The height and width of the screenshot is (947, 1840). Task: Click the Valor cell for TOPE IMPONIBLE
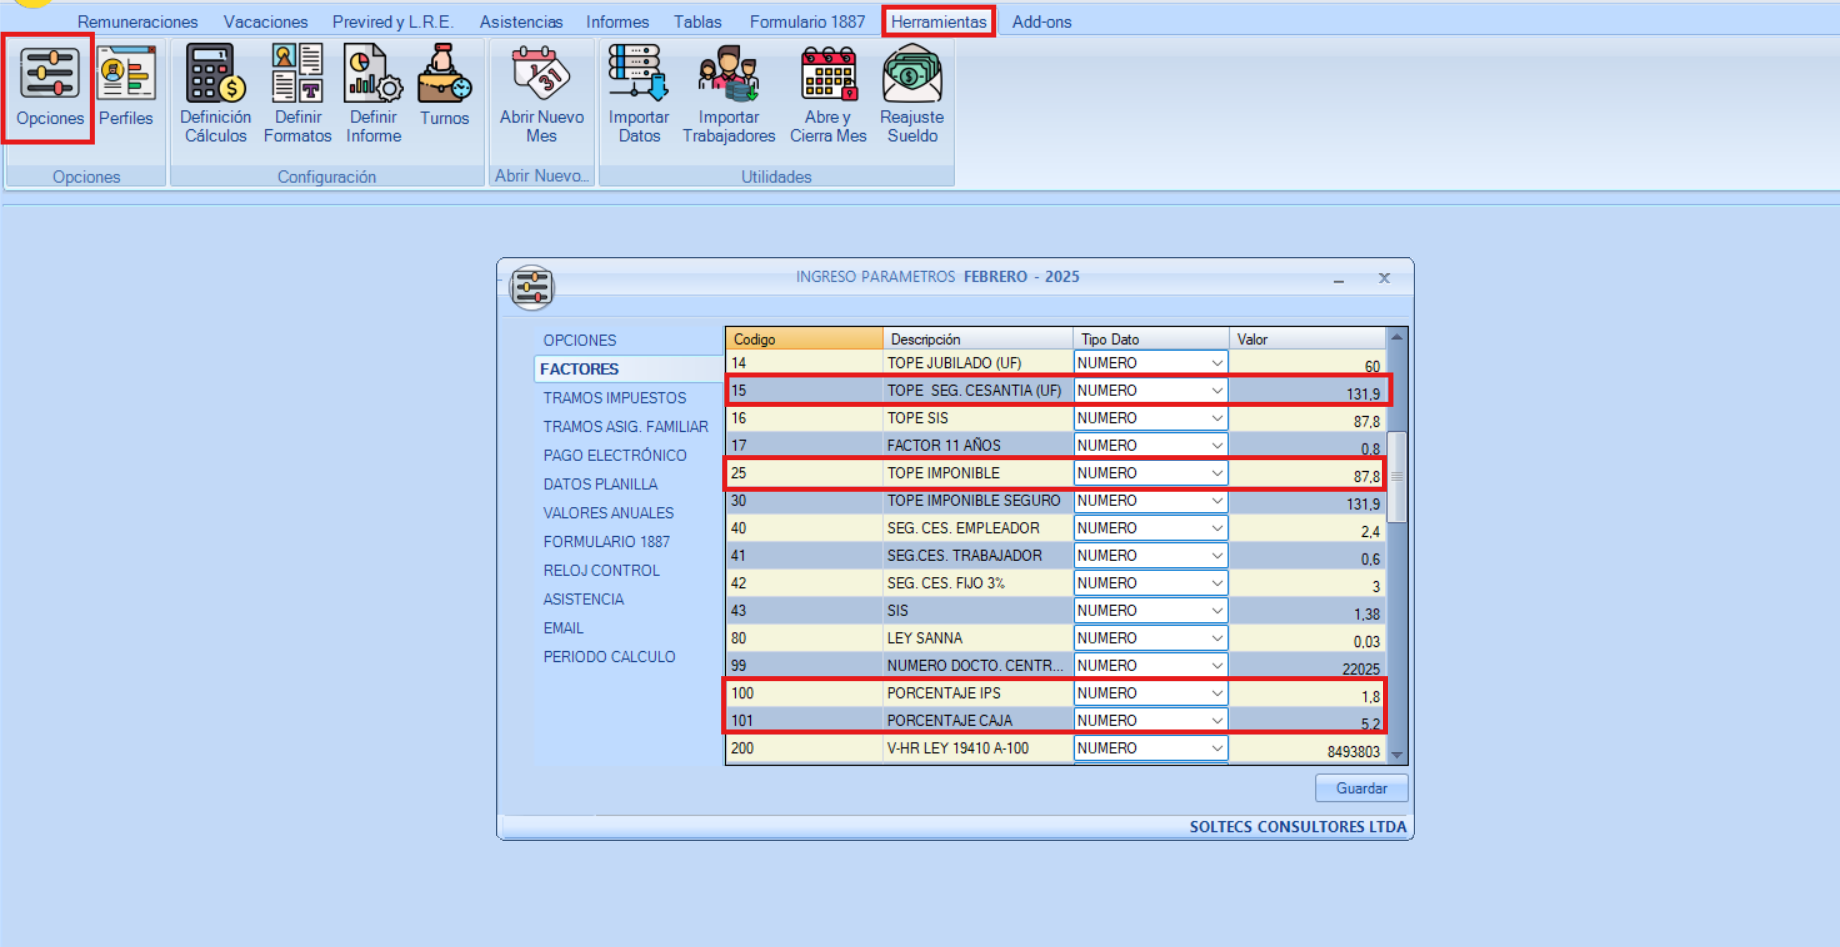1306,474
